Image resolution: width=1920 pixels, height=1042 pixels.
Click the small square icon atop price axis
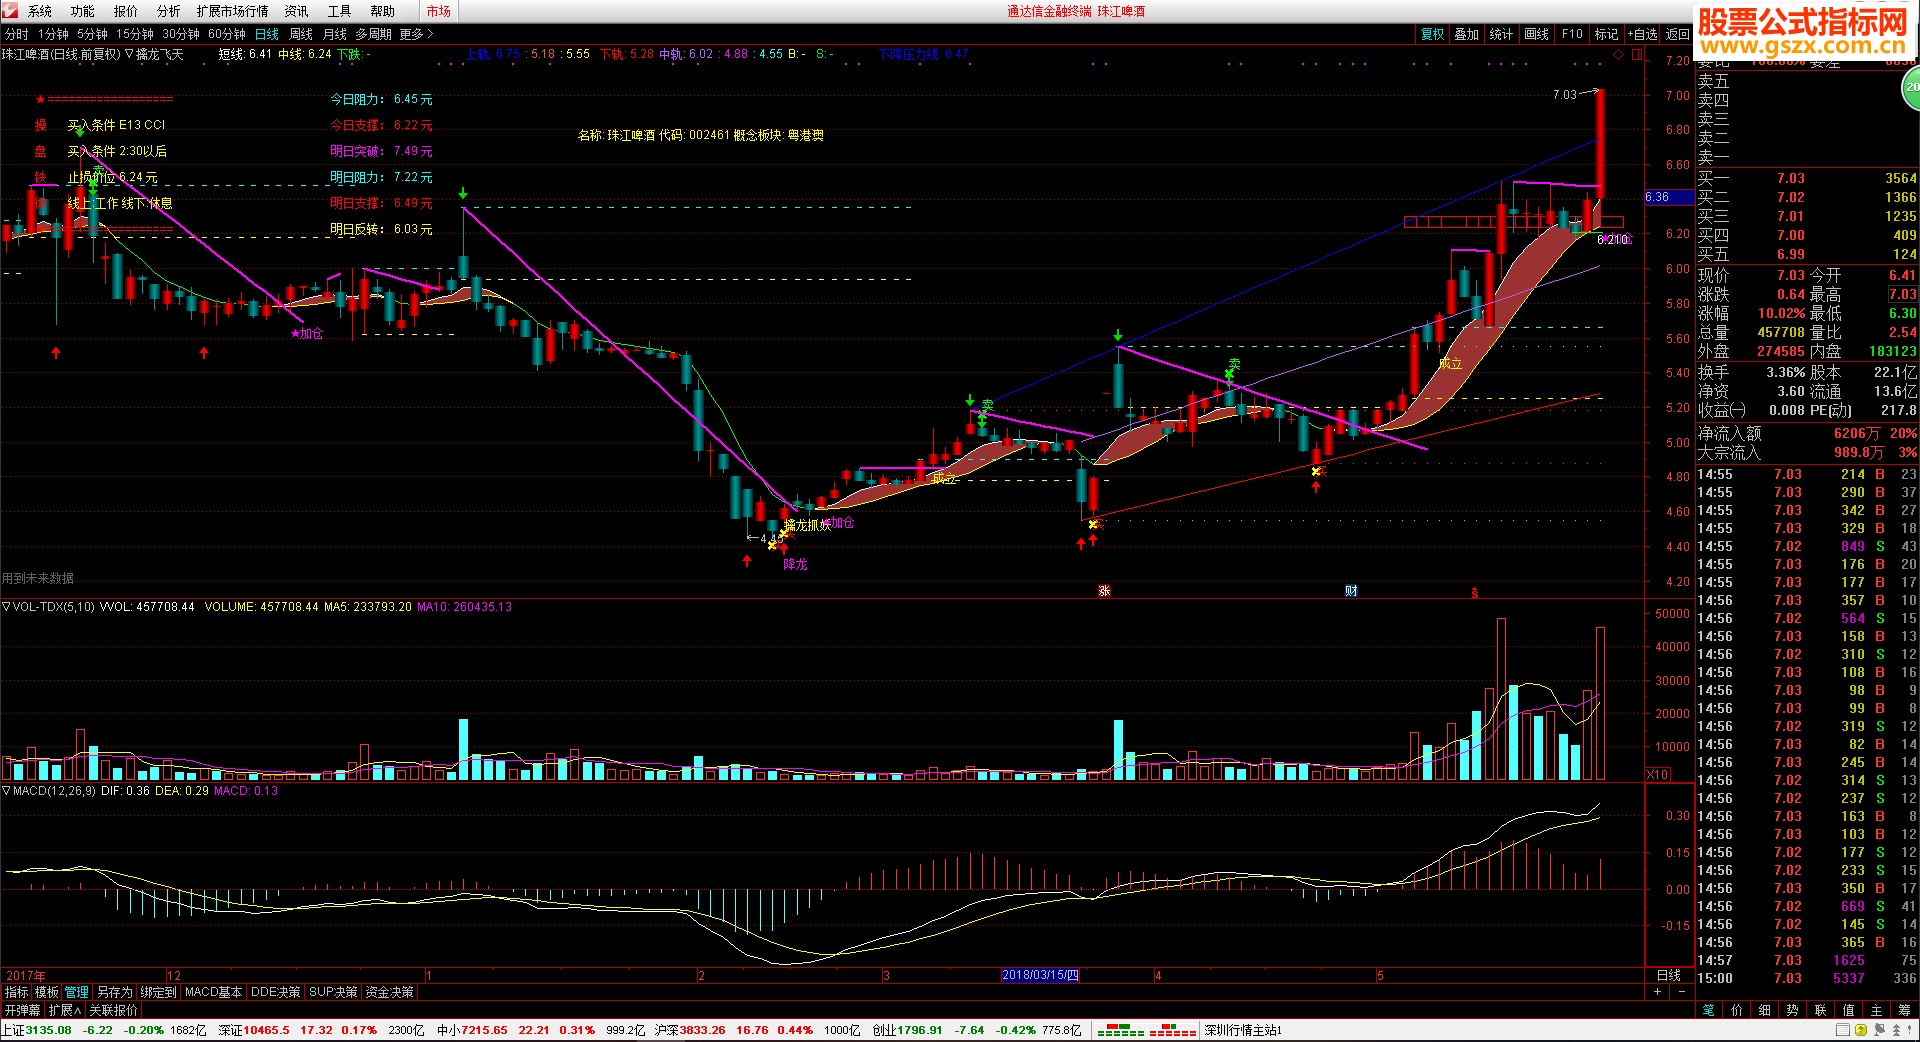click(1636, 54)
